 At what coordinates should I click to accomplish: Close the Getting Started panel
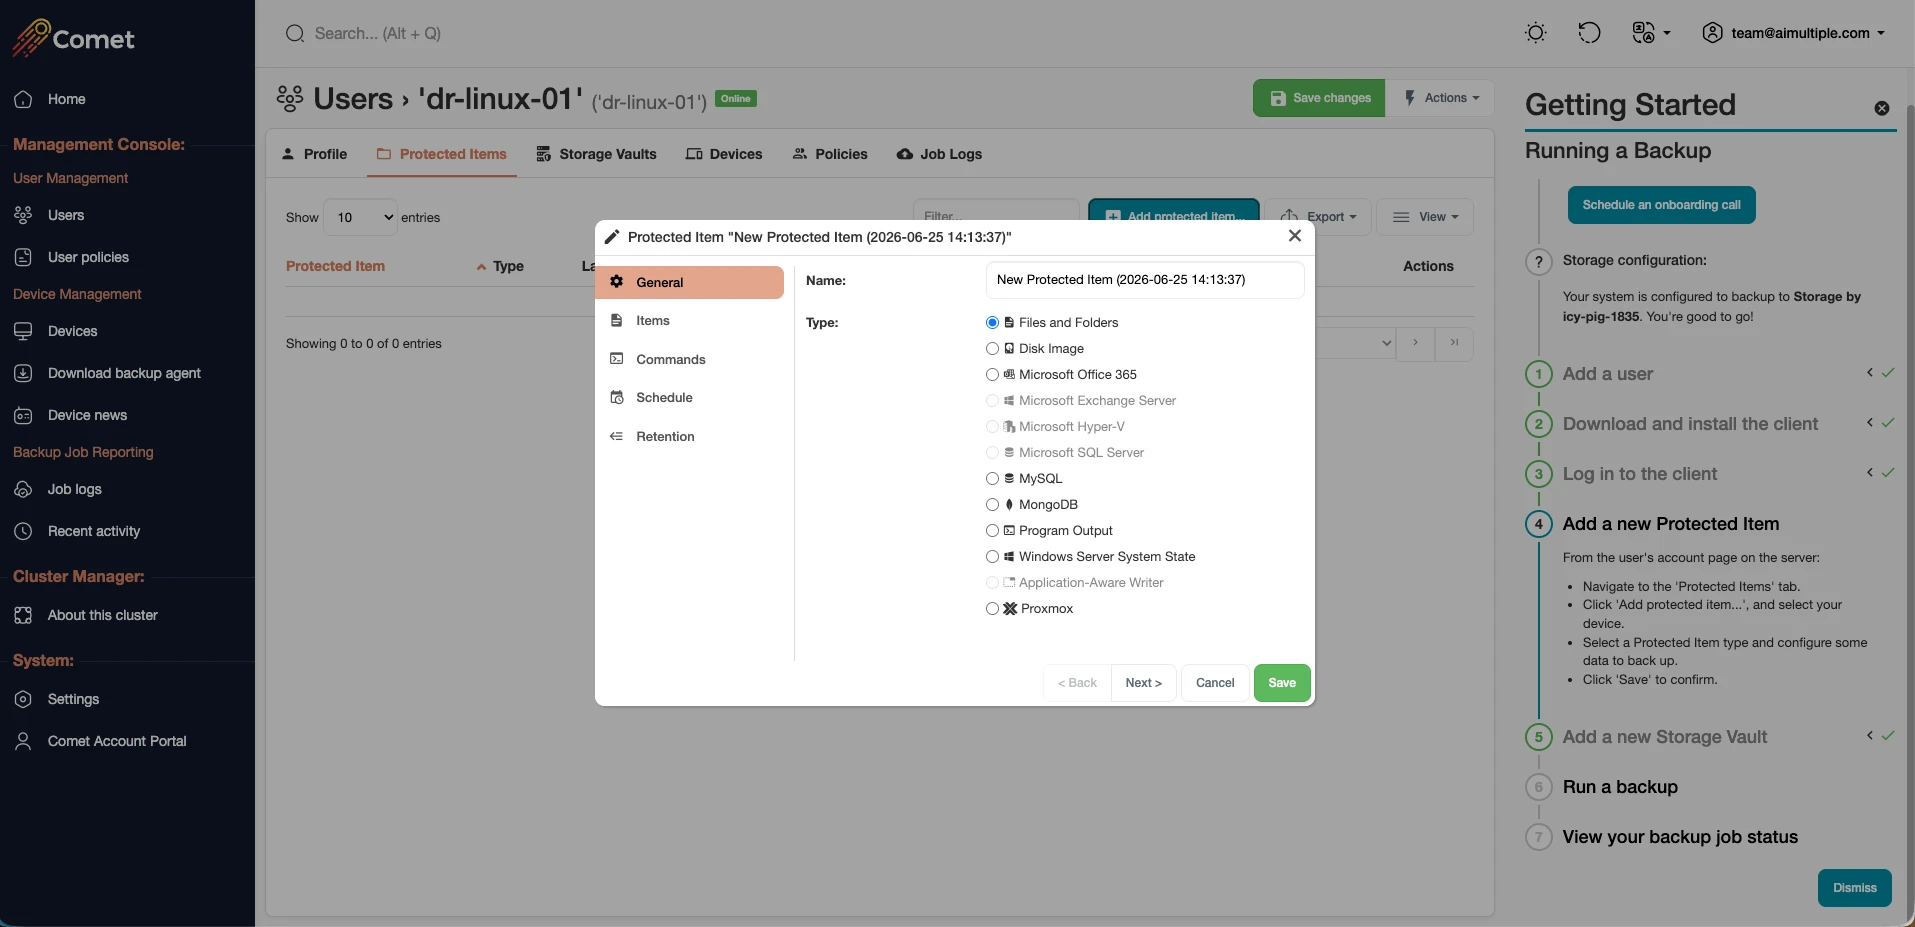click(x=1882, y=108)
